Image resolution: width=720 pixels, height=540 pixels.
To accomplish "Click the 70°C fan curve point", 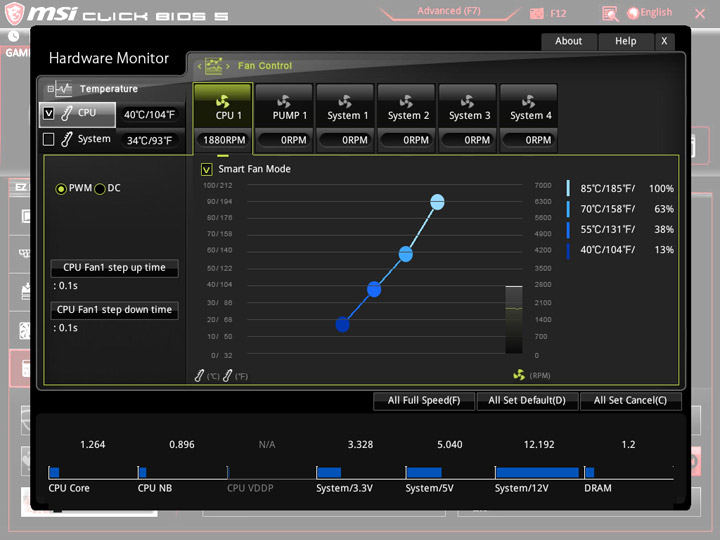I will pos(405,254).
